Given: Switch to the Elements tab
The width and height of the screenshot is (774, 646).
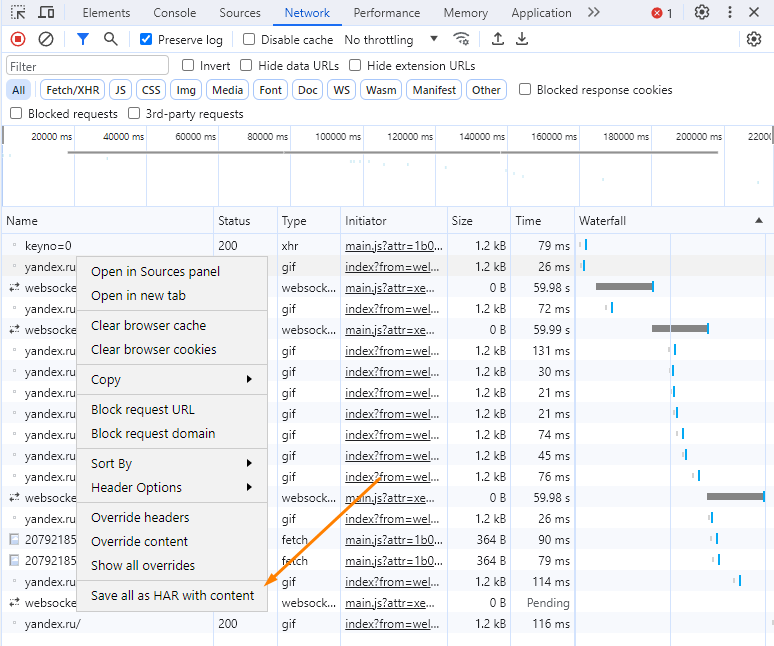Looking at the screenshot, I should 106,13.
